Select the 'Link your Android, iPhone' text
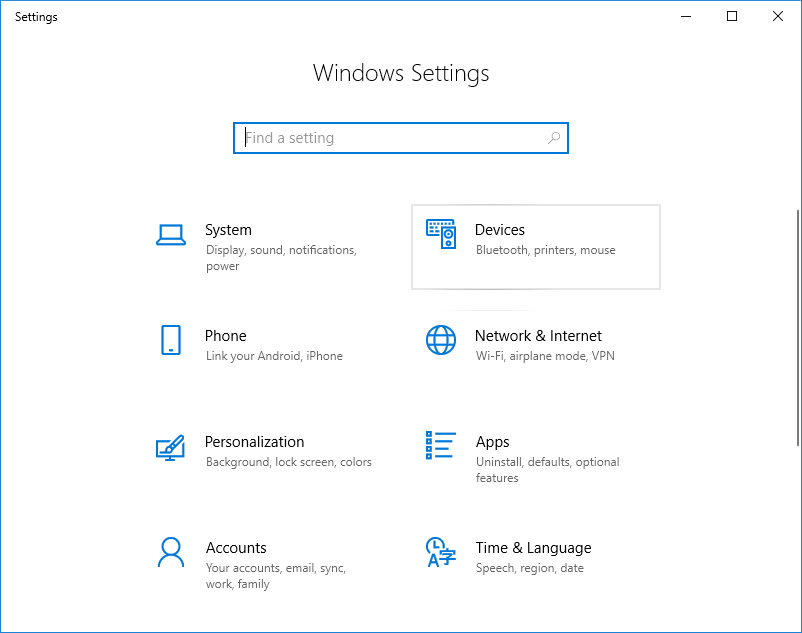Screen dimensions: 802x633 click(274, 356)
